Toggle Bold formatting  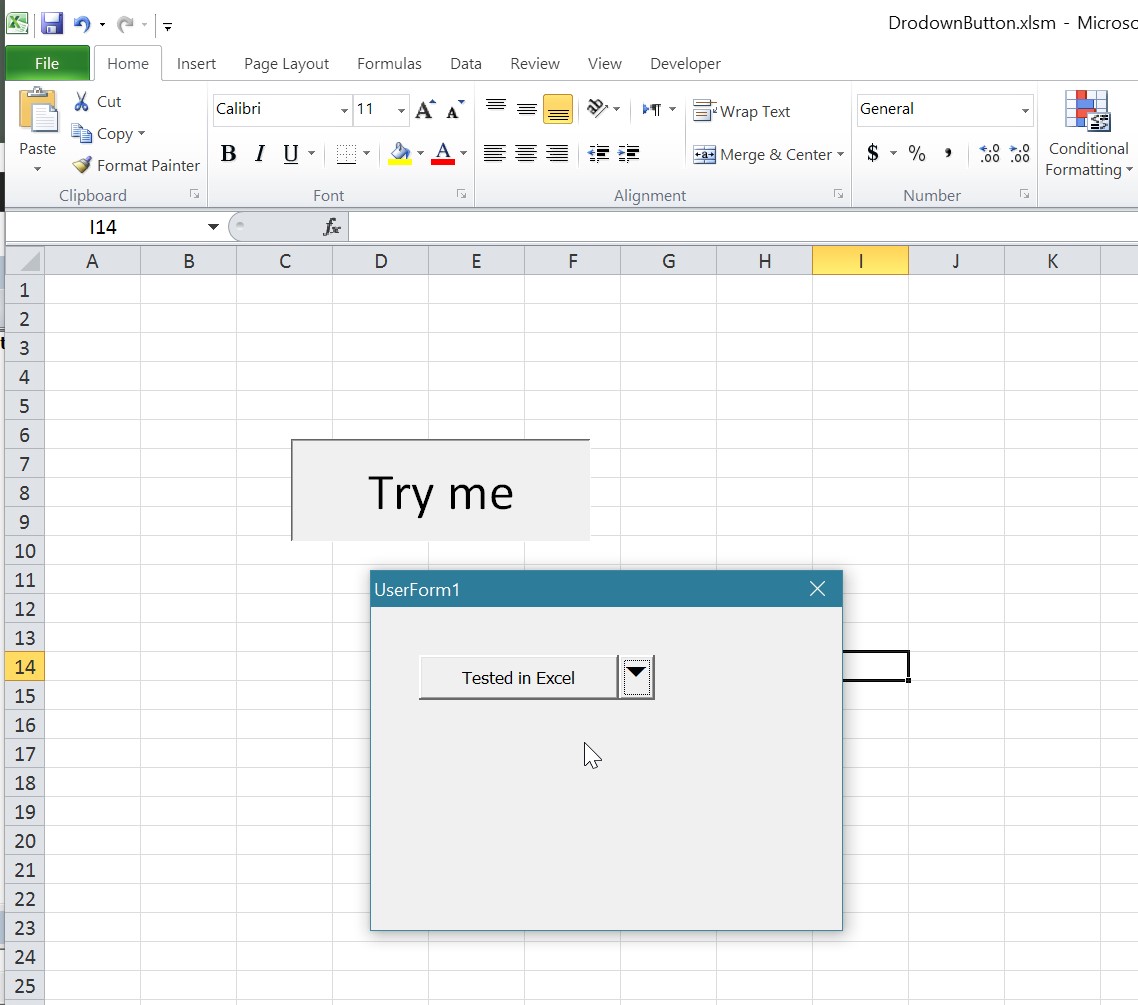[x=228, y=154]
